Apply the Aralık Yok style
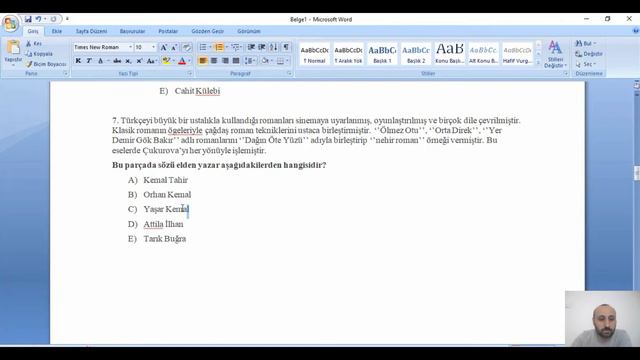The image size is (640, 360). pyautogui.click(x=348, y=53)
